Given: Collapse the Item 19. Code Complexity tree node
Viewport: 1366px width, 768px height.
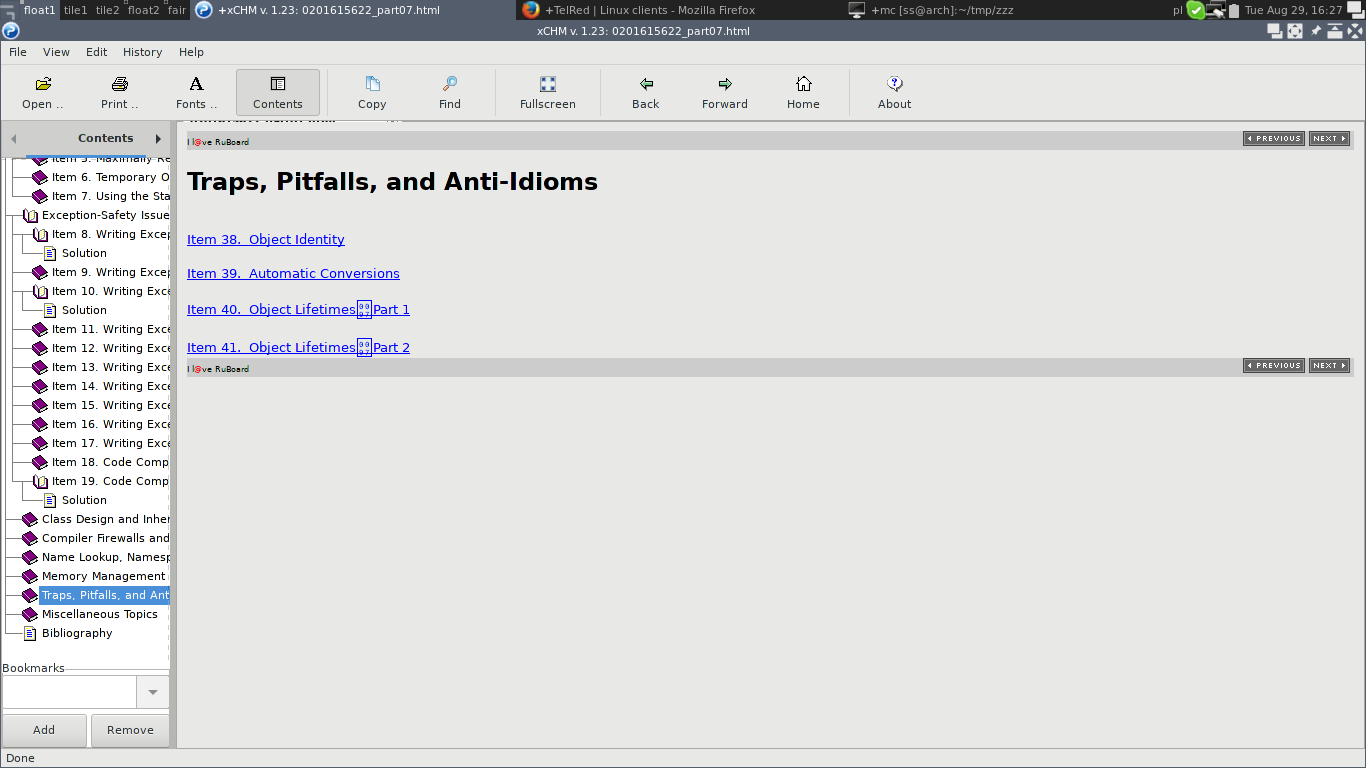Looking at the screenshot, I should tap(40, 481).
